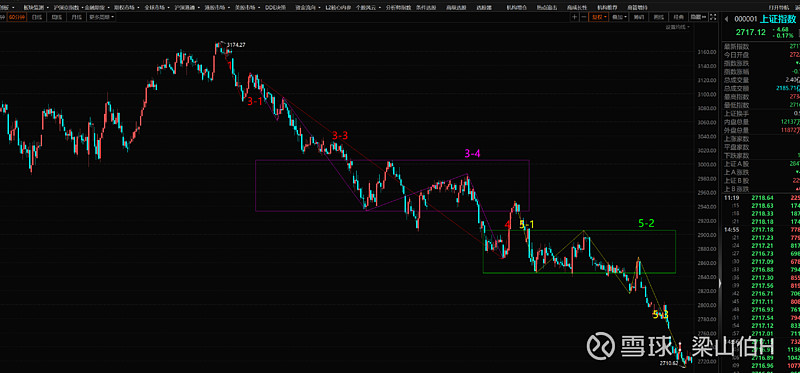Viewport: 800px width, 373px height.
Task: Open the 资金流向 menu
Action: tap(308, 8)
